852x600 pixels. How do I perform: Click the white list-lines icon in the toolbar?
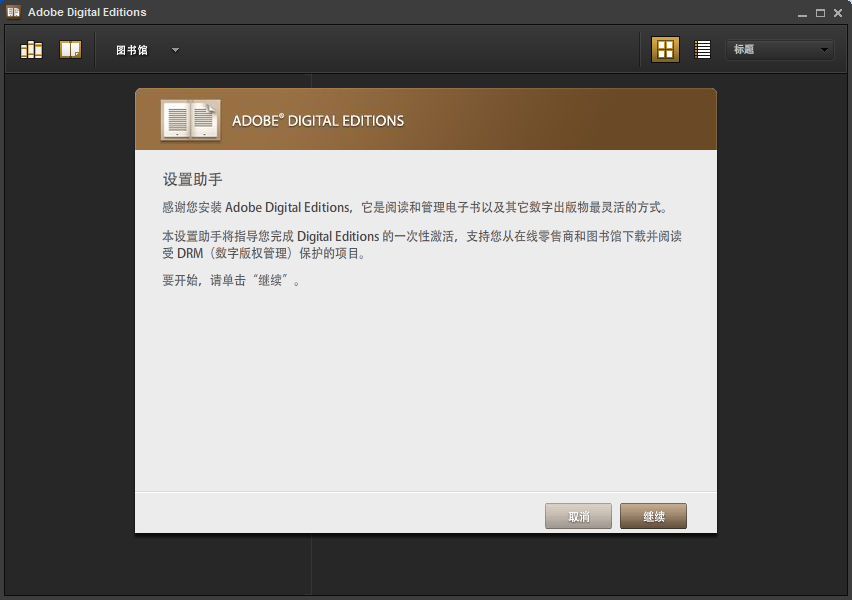pos(701,48)
